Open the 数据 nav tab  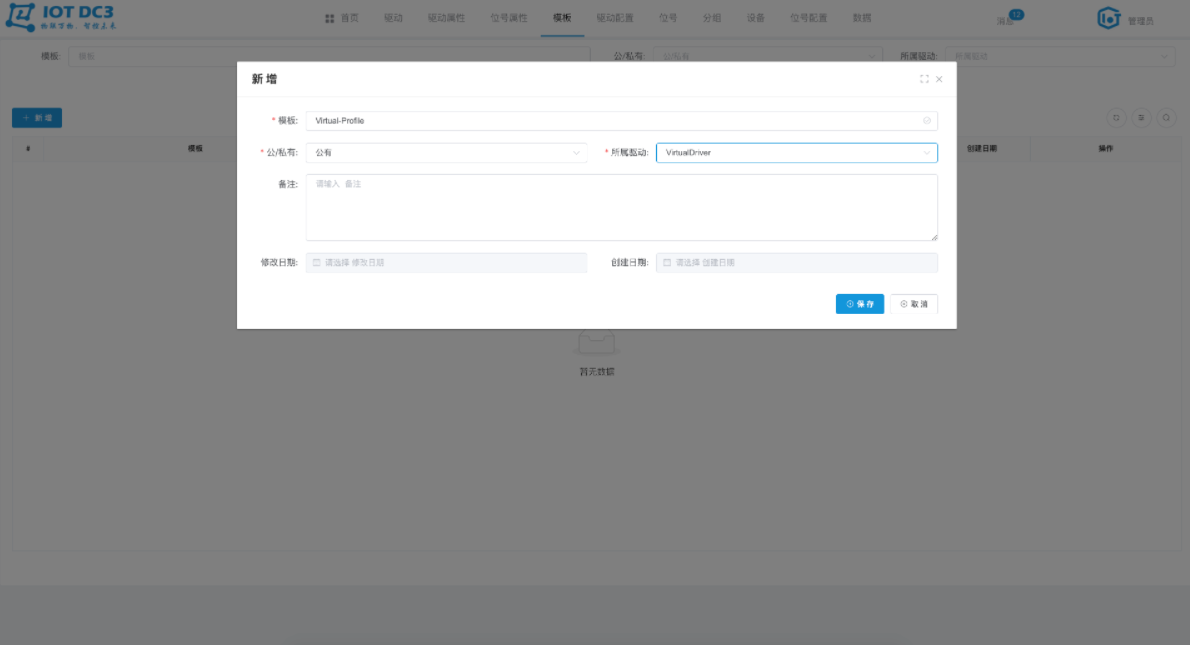coord(861,18)
